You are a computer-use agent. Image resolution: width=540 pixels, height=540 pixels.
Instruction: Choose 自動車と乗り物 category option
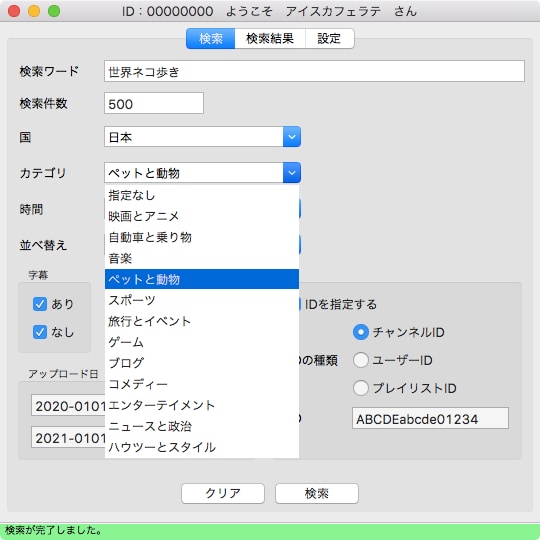click(202, 237)
